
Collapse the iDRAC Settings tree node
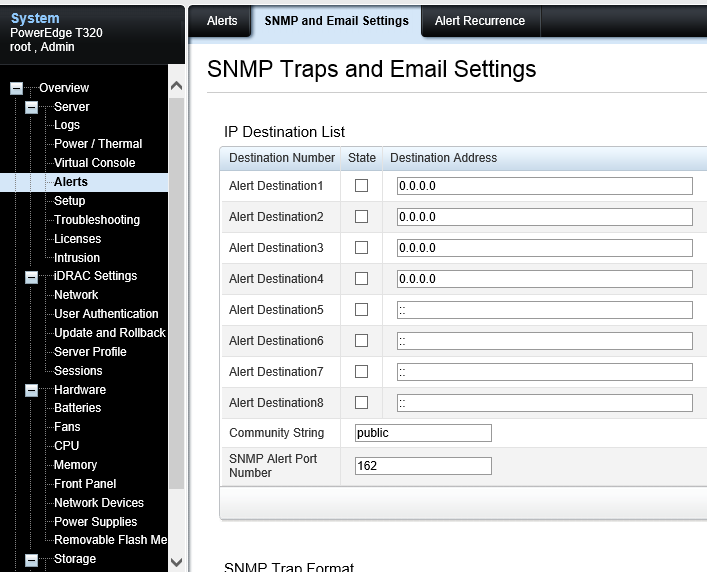coord(32,276)
